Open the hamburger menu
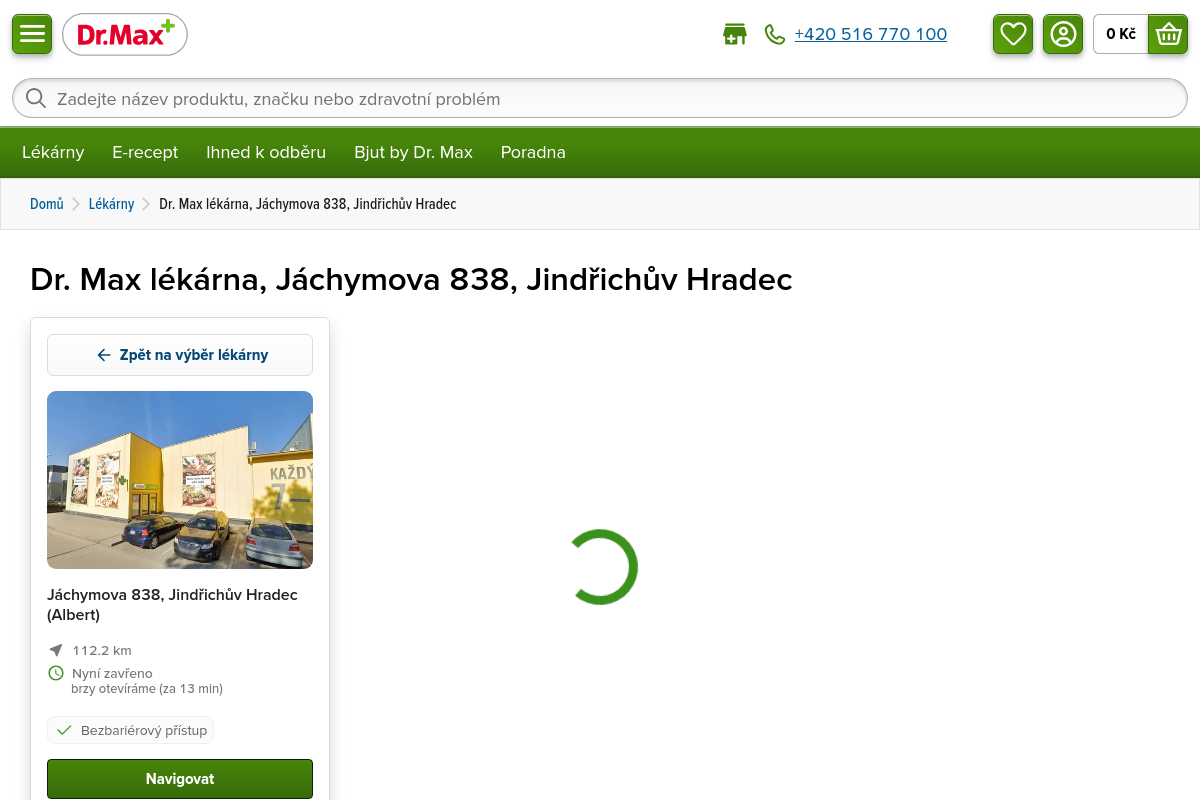Screen dimensions: 1200x800 pos(32,34)
